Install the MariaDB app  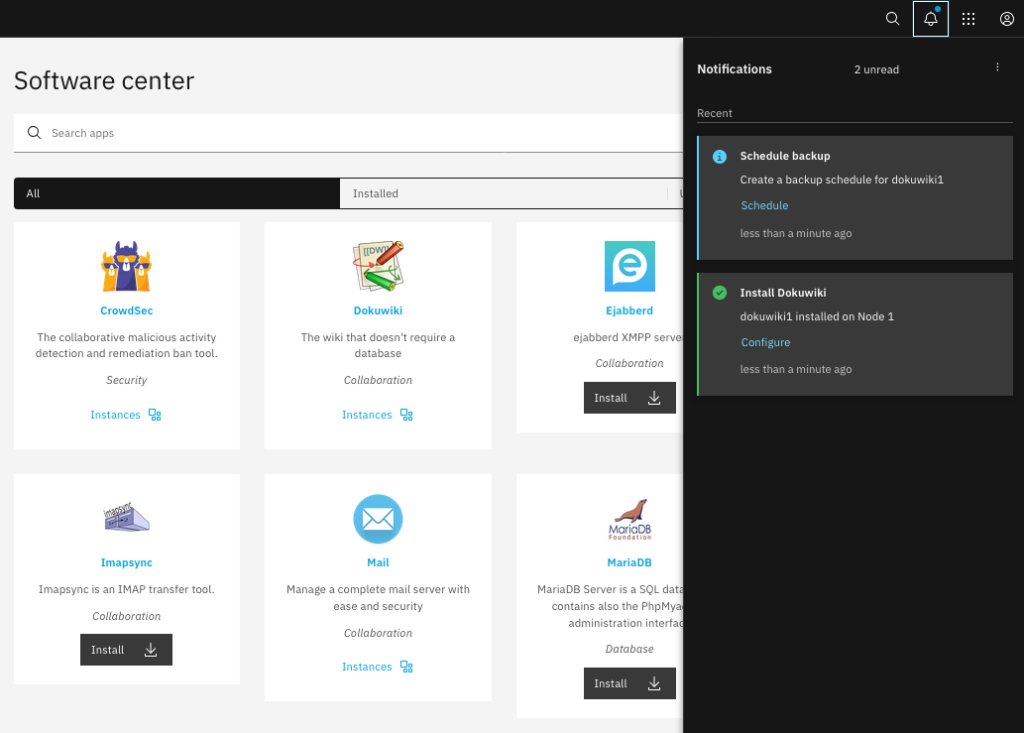pyautogui.click(x=630, y=683)
